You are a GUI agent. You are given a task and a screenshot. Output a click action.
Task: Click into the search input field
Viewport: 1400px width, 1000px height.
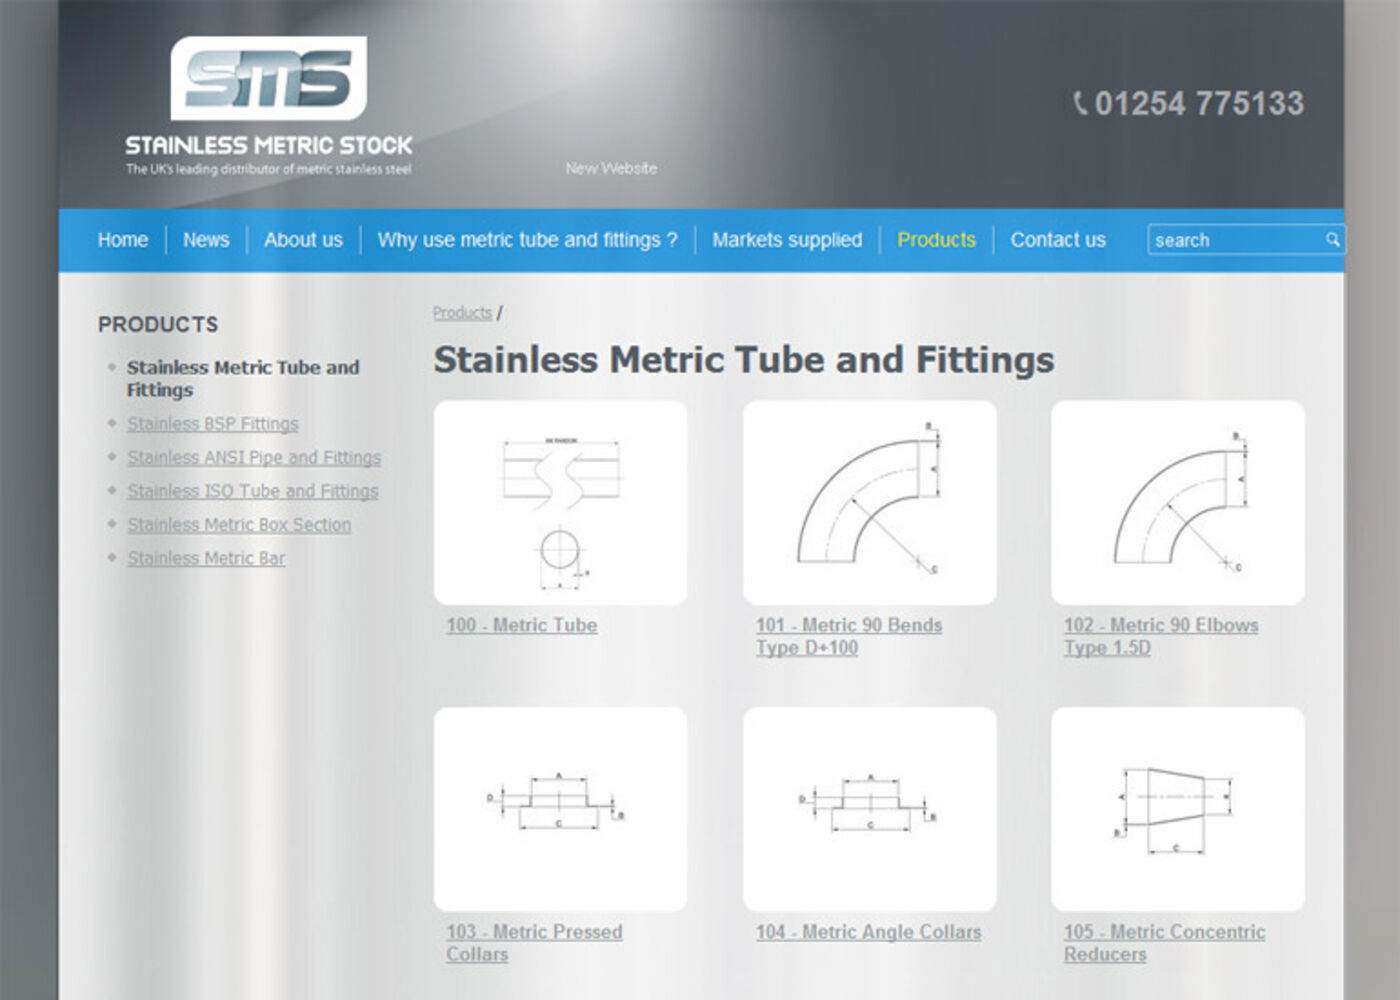coord(1235,240)
